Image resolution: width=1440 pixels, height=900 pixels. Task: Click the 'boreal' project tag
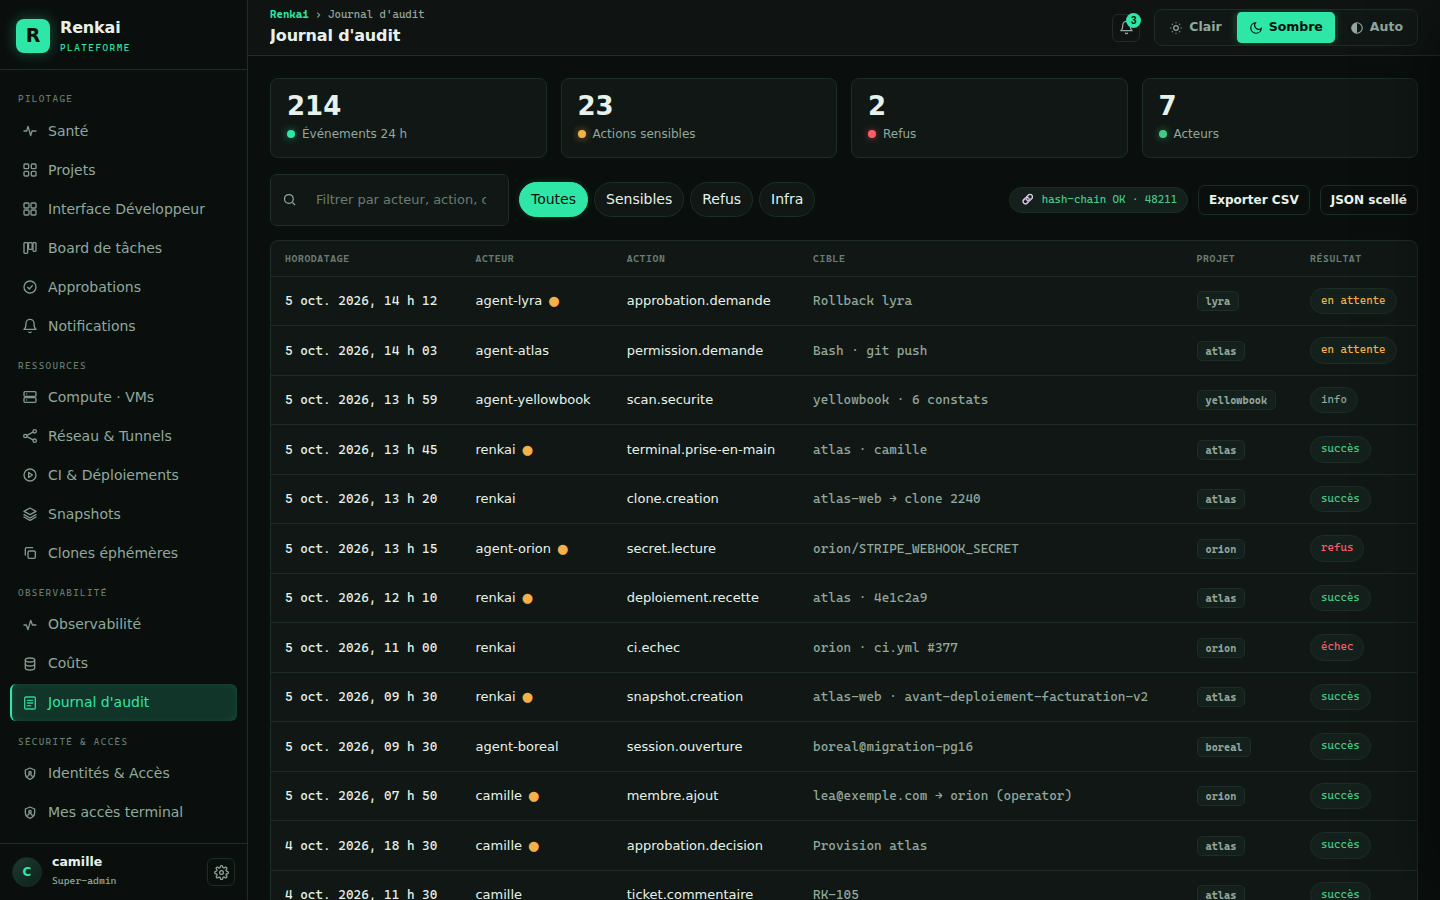point(1224,747)
